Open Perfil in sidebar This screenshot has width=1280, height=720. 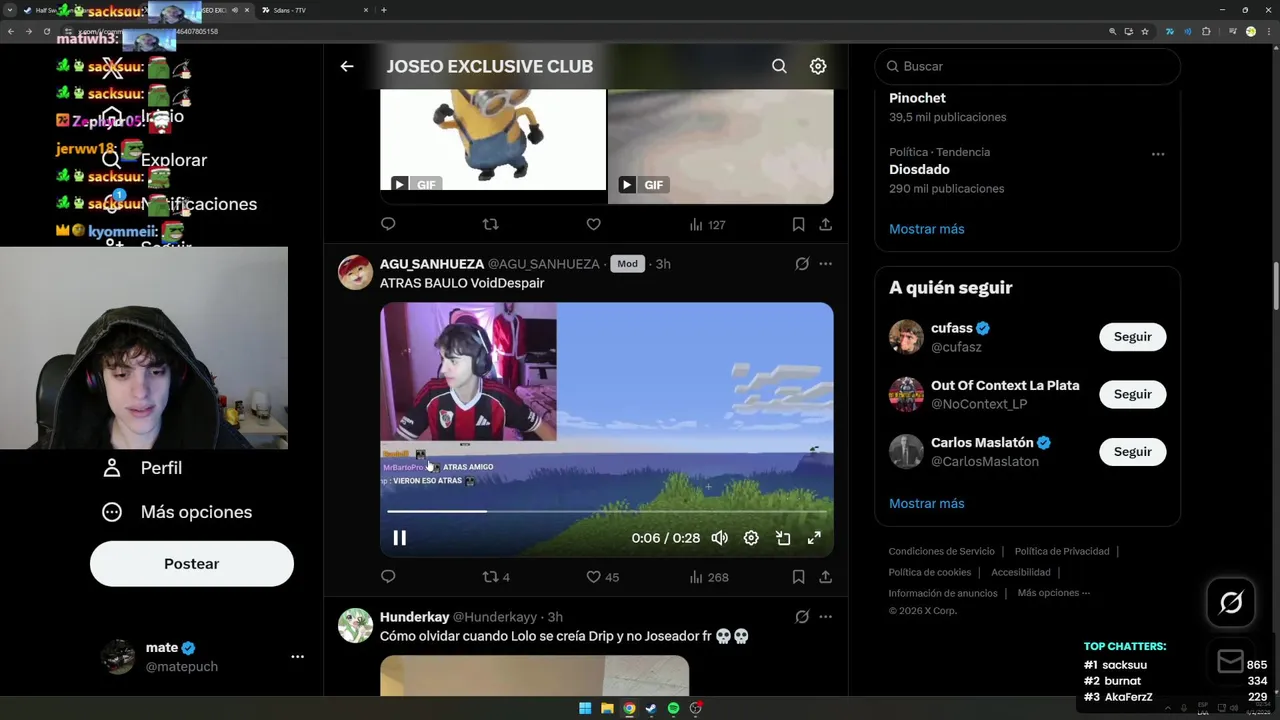click(x=142, y=468)
